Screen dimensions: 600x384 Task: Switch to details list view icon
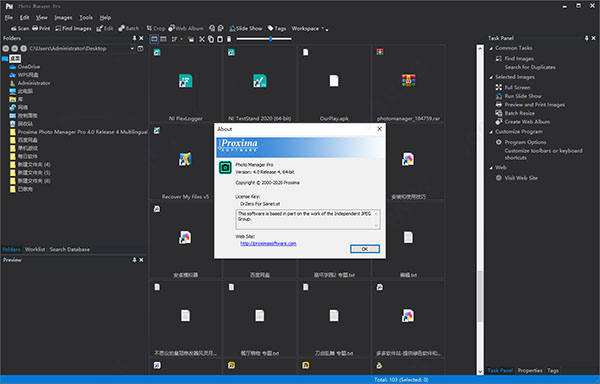click(163, 39)
